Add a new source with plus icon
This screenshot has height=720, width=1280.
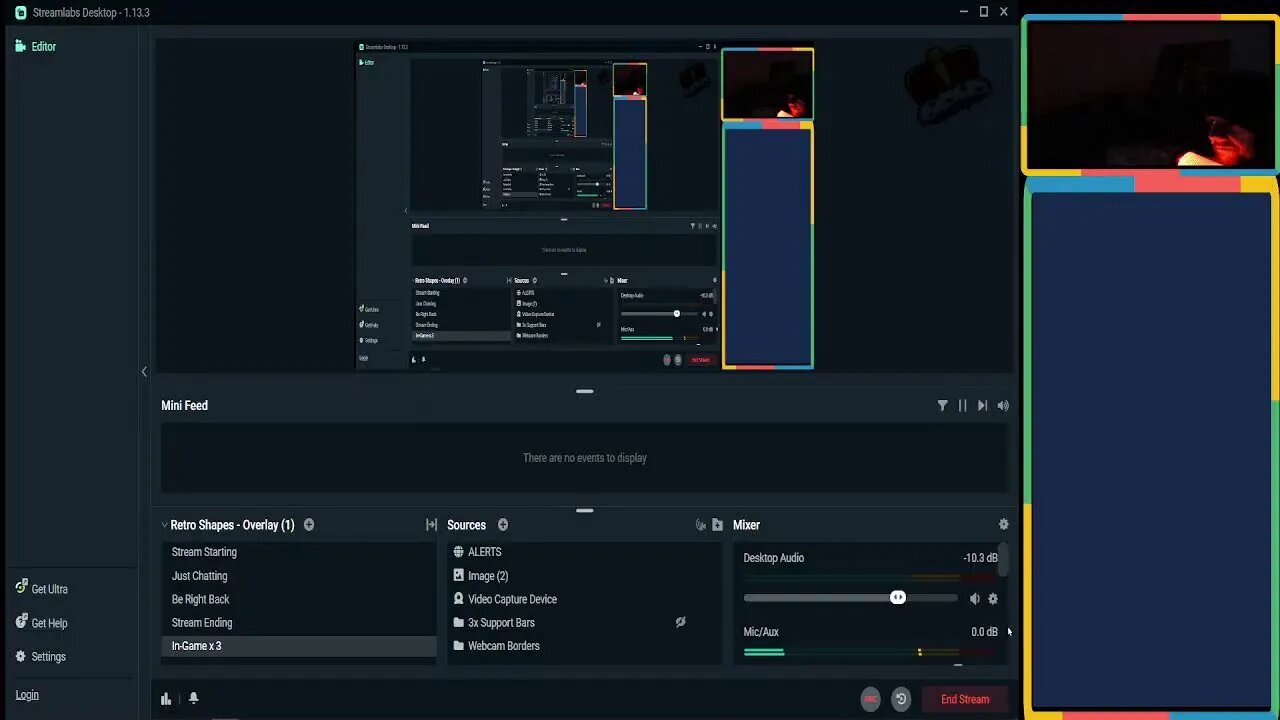tap(503, 525)
